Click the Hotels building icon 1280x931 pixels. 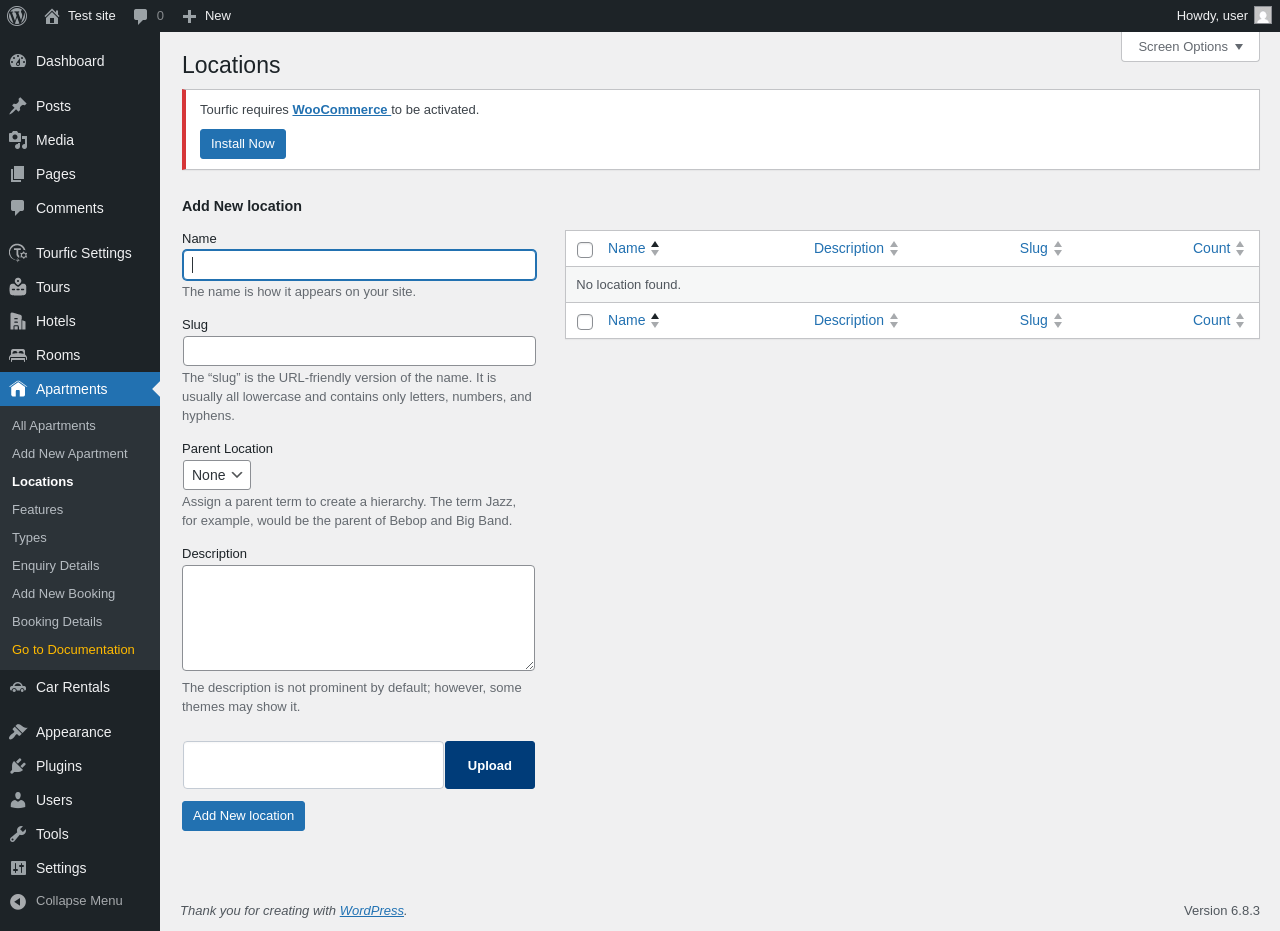coord(18,321)
